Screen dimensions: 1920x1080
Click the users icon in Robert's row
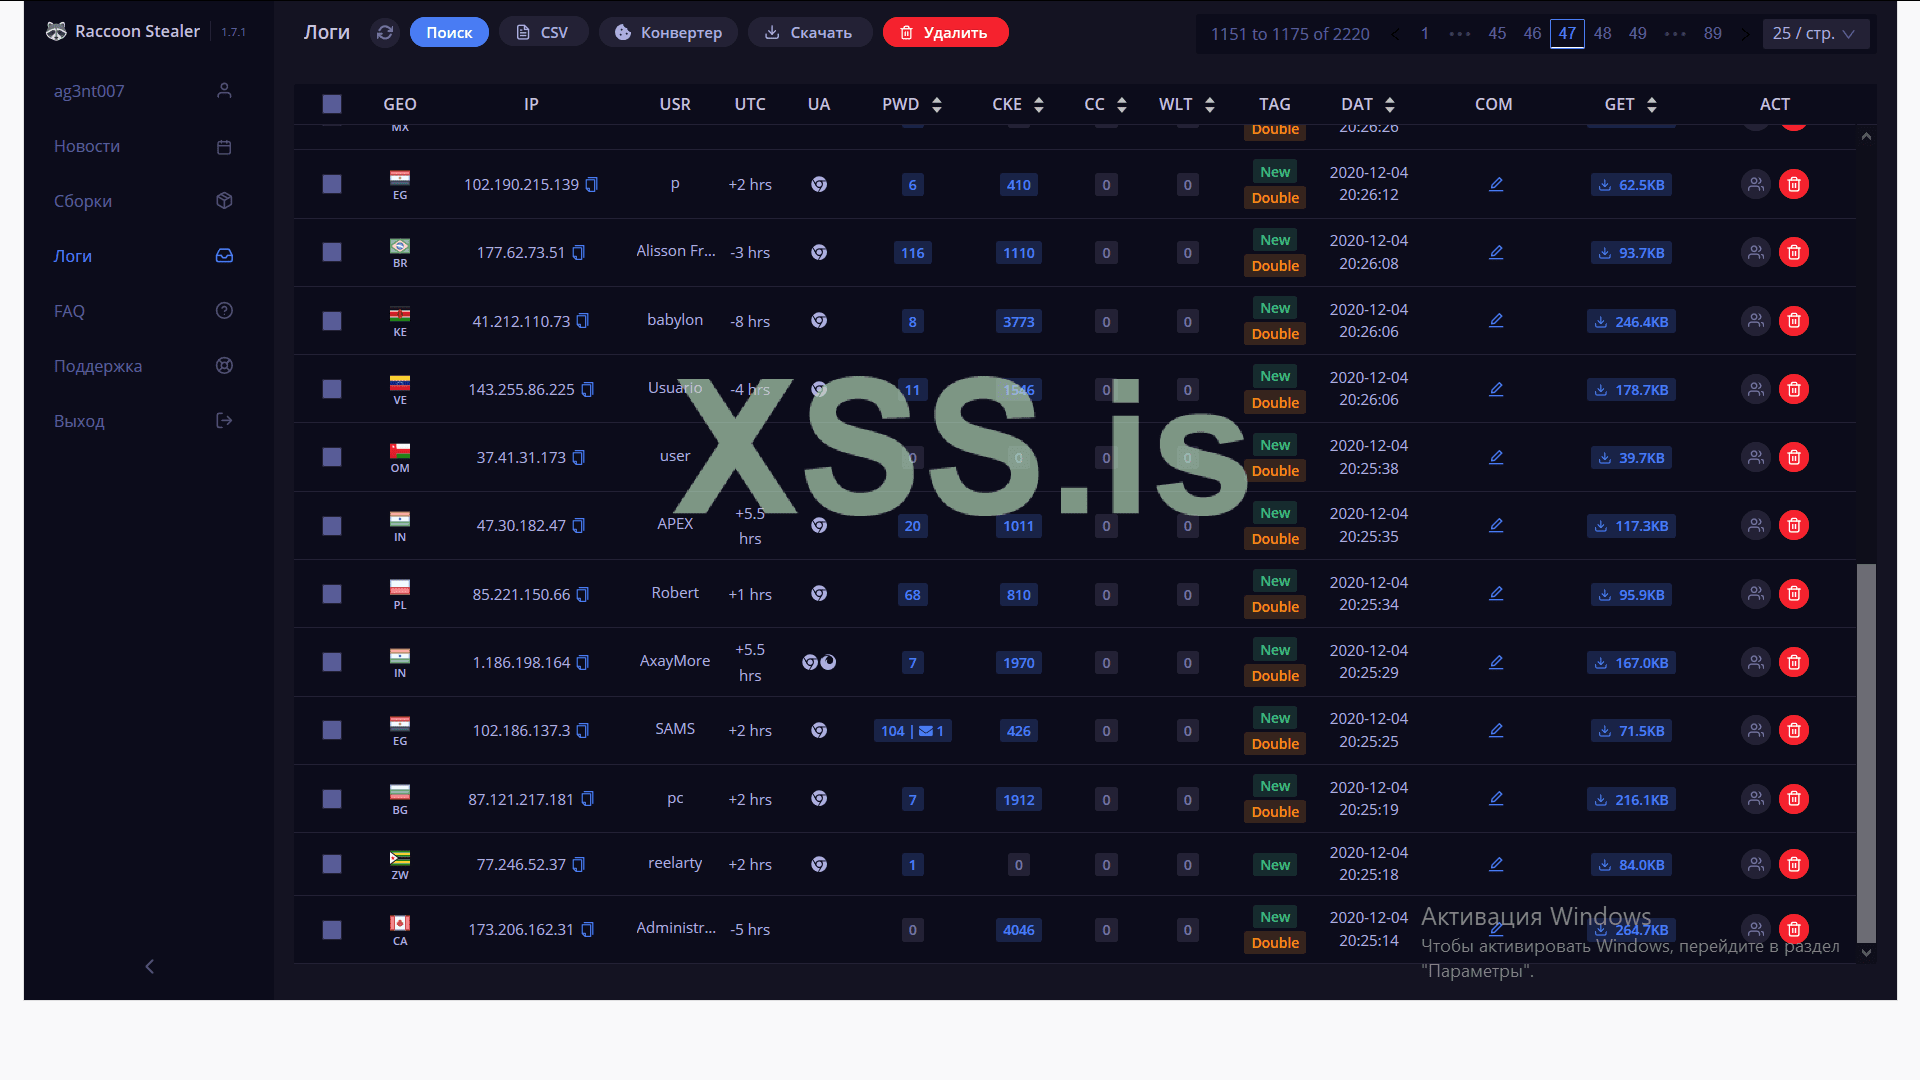1755,594
